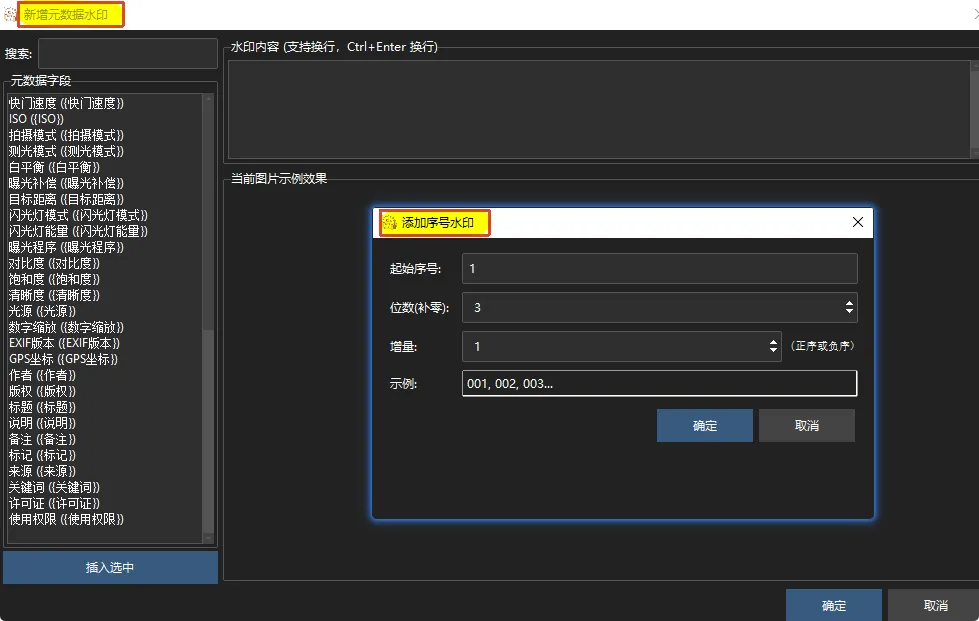
Task: Select 说明 metadata field
Action: (x=42, y=423)
